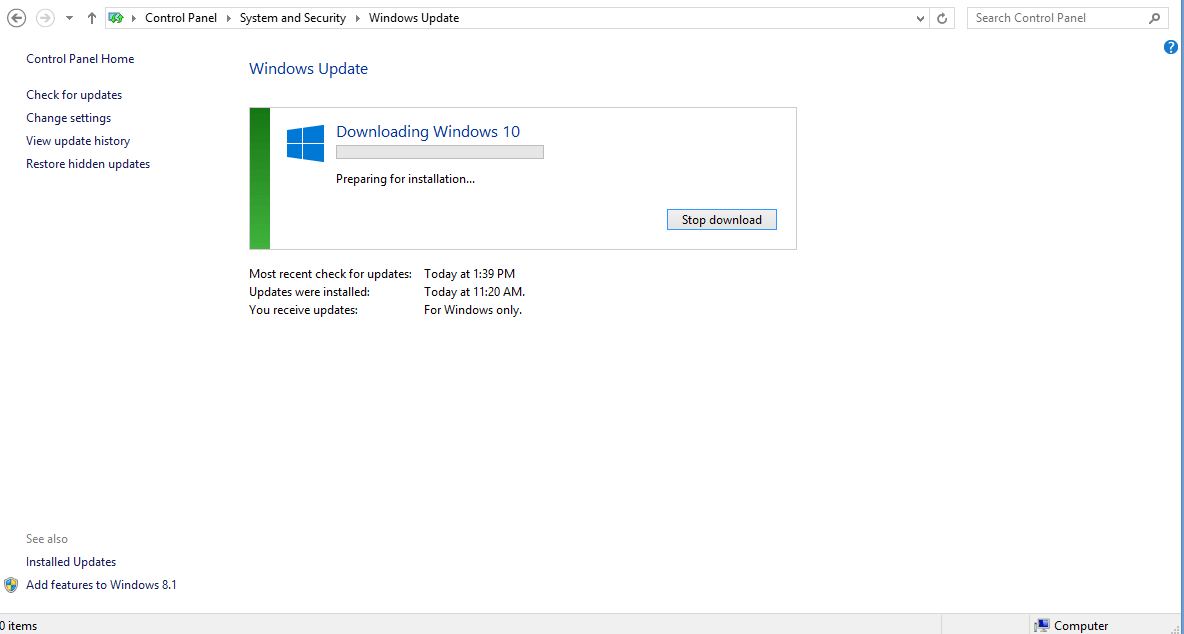Refresh the Windows Update page
This screenshot has height=634, width=1184.
(x=942, y=18)
